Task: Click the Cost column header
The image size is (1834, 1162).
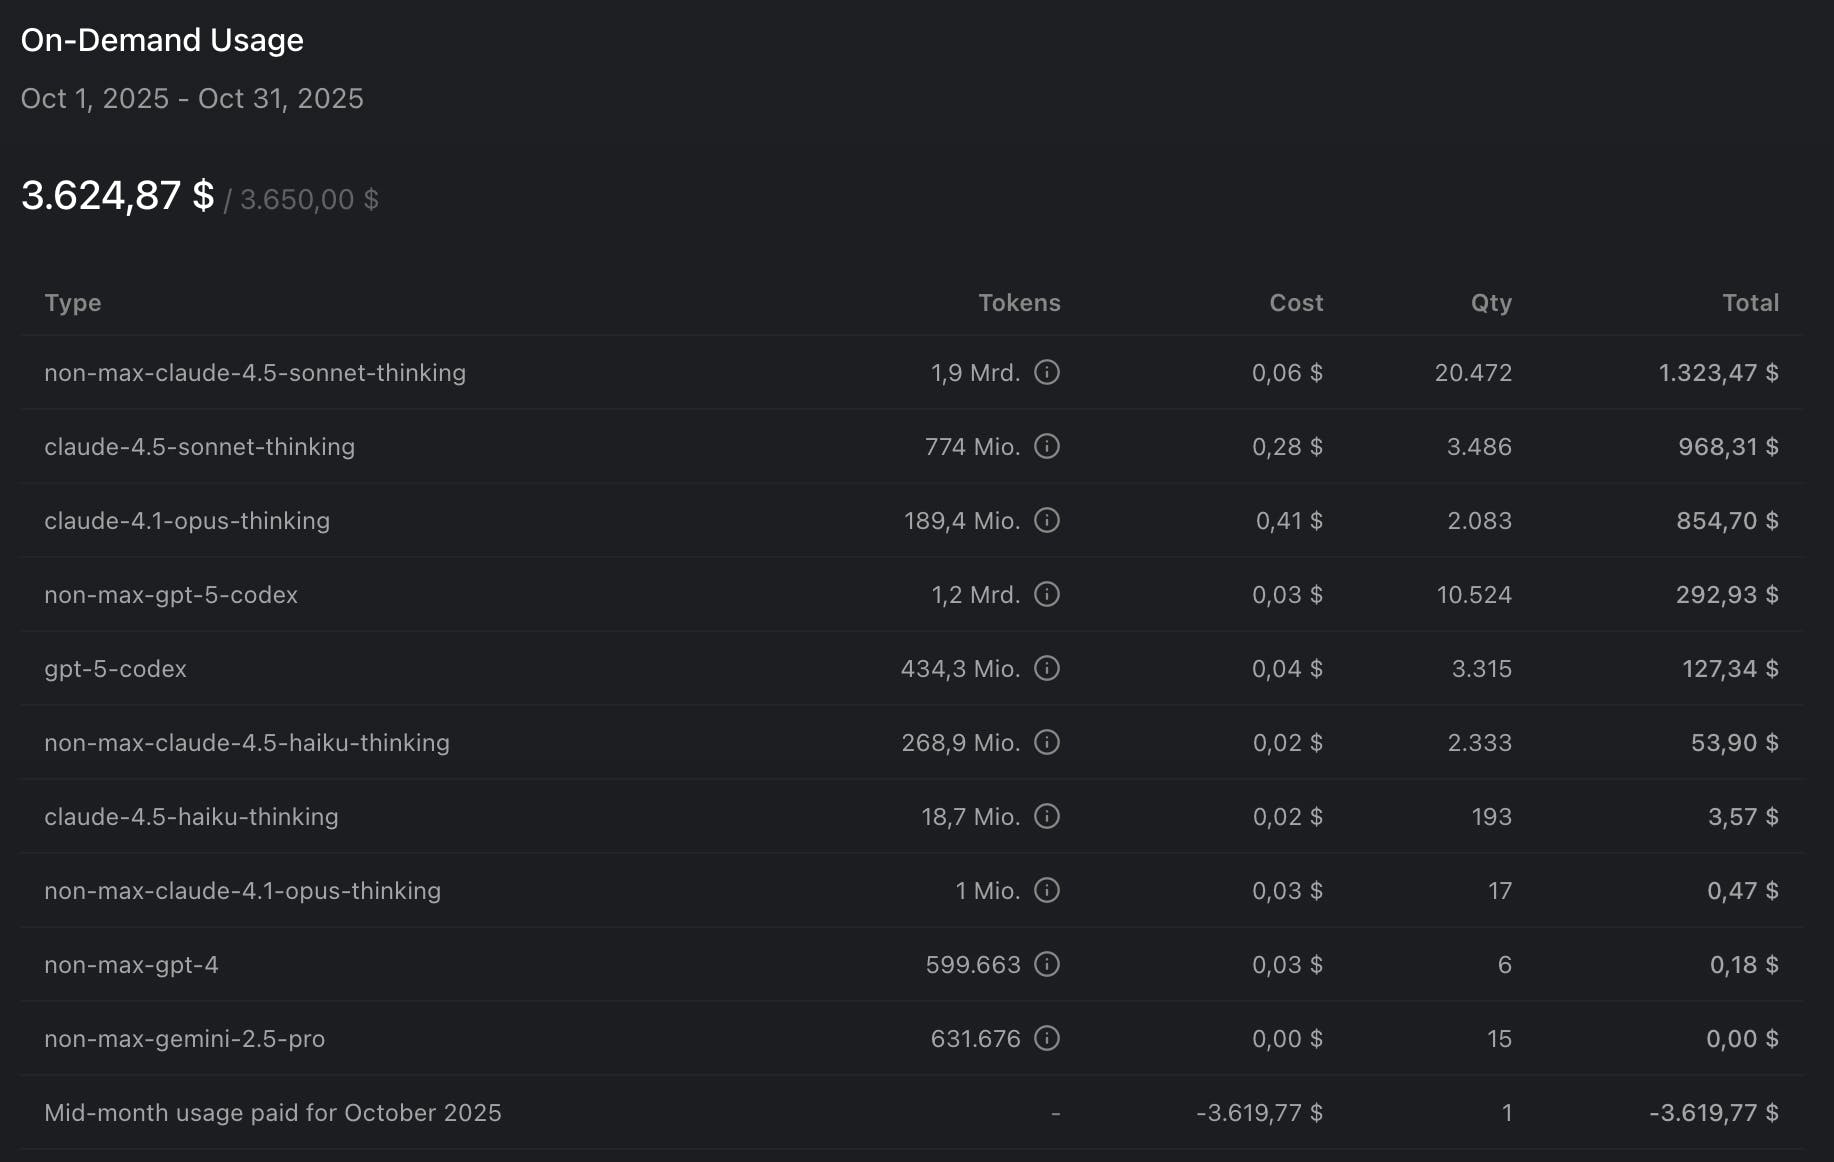Action: [x=1296, y=303]
